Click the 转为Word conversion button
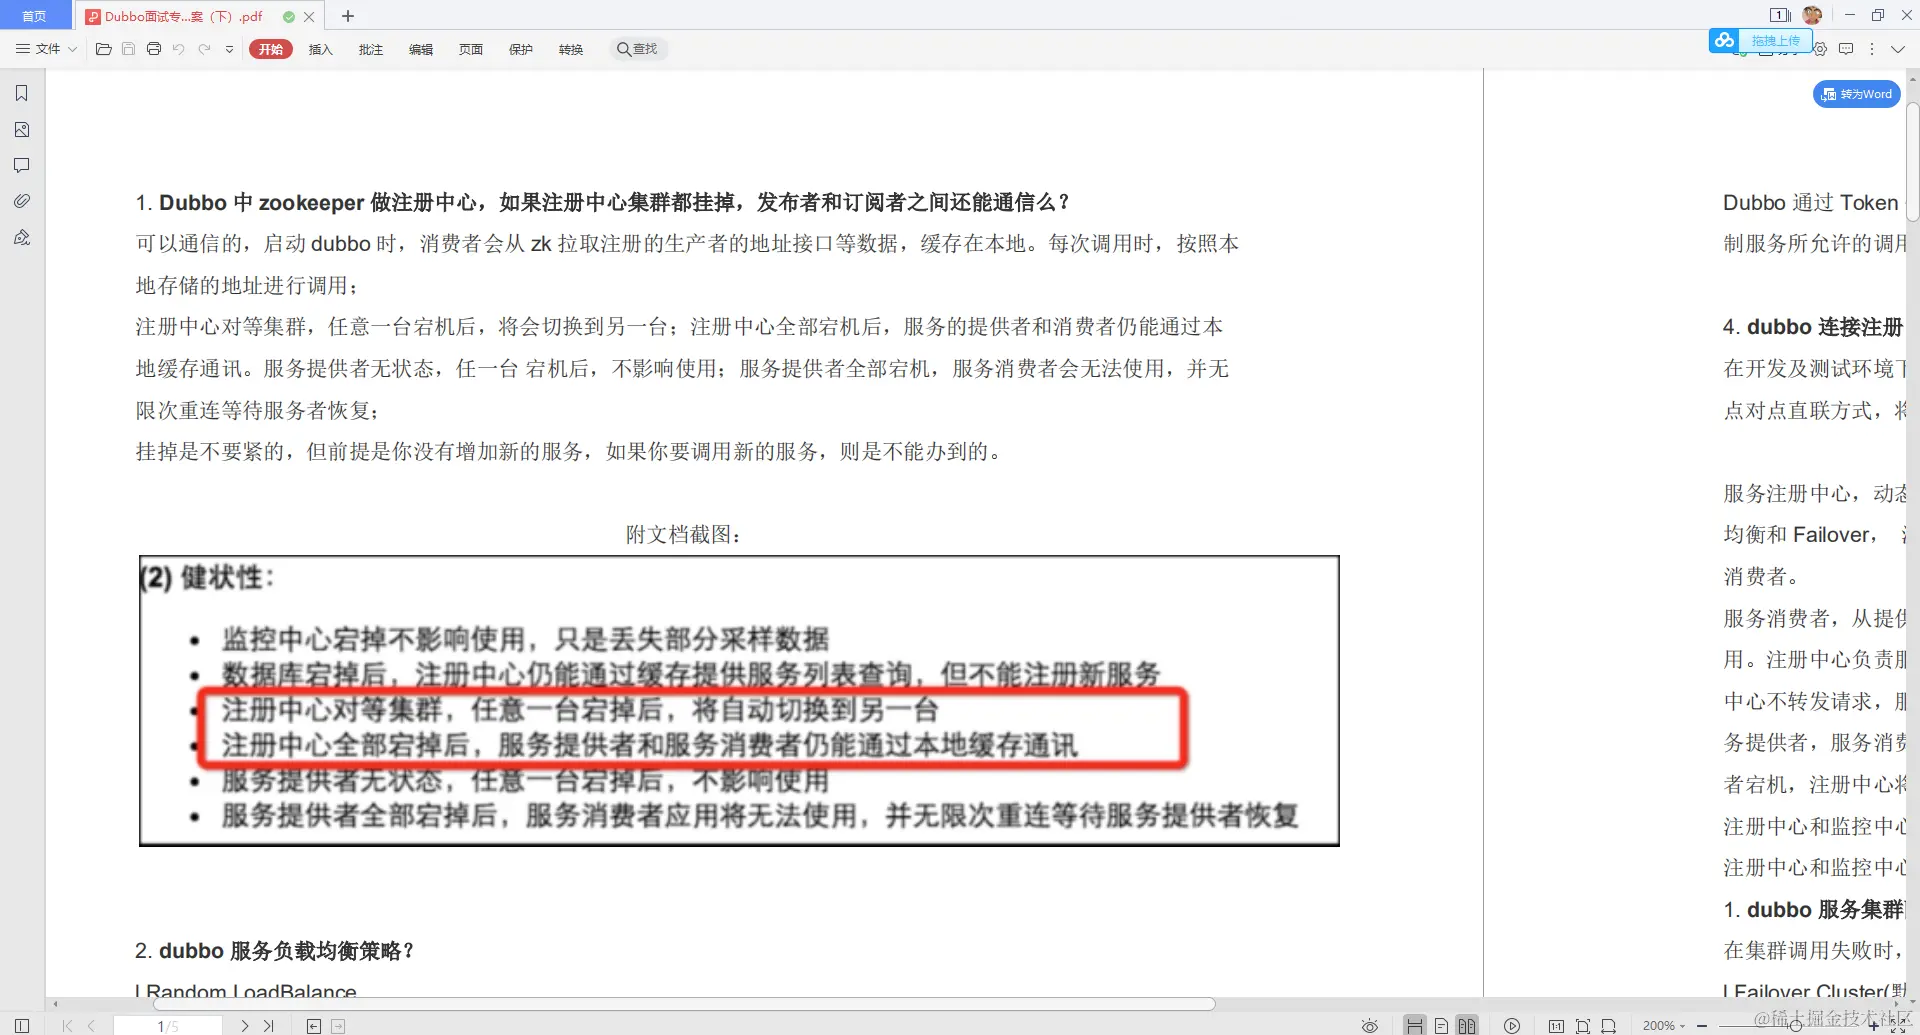Image resolution: width=1920 pixels, height=1035 pixels. 1855,93
